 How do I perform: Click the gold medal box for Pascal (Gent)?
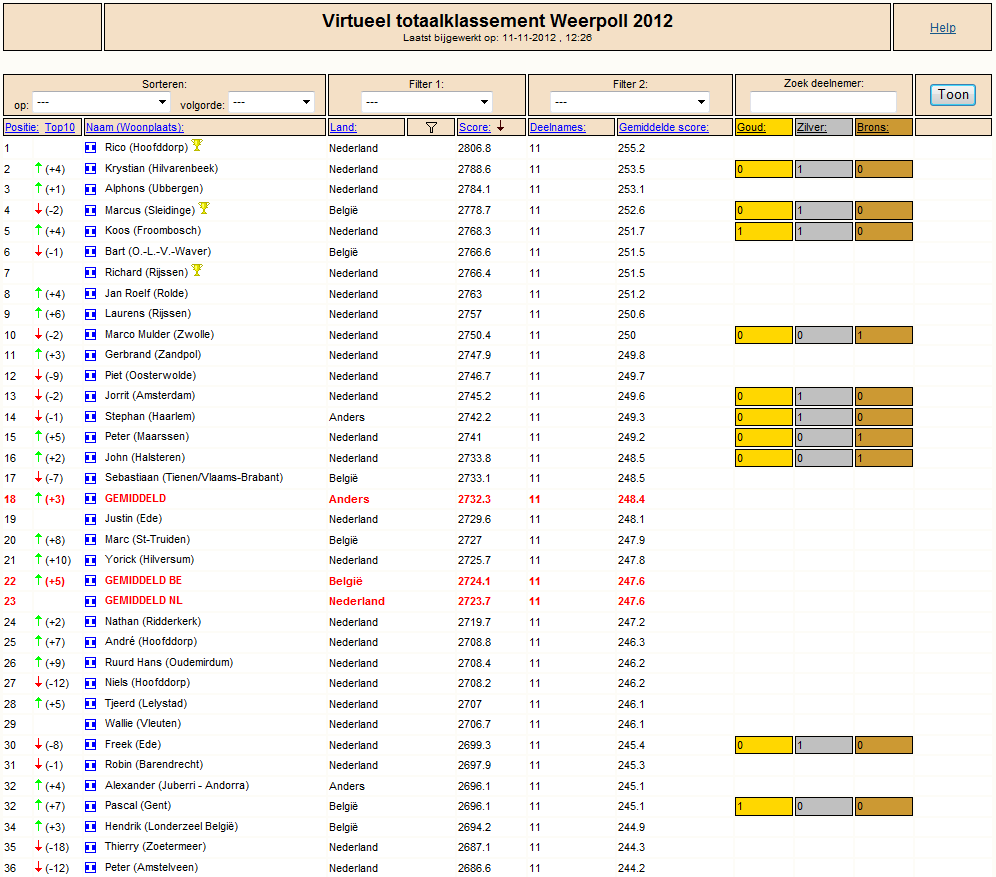[764, 807]
